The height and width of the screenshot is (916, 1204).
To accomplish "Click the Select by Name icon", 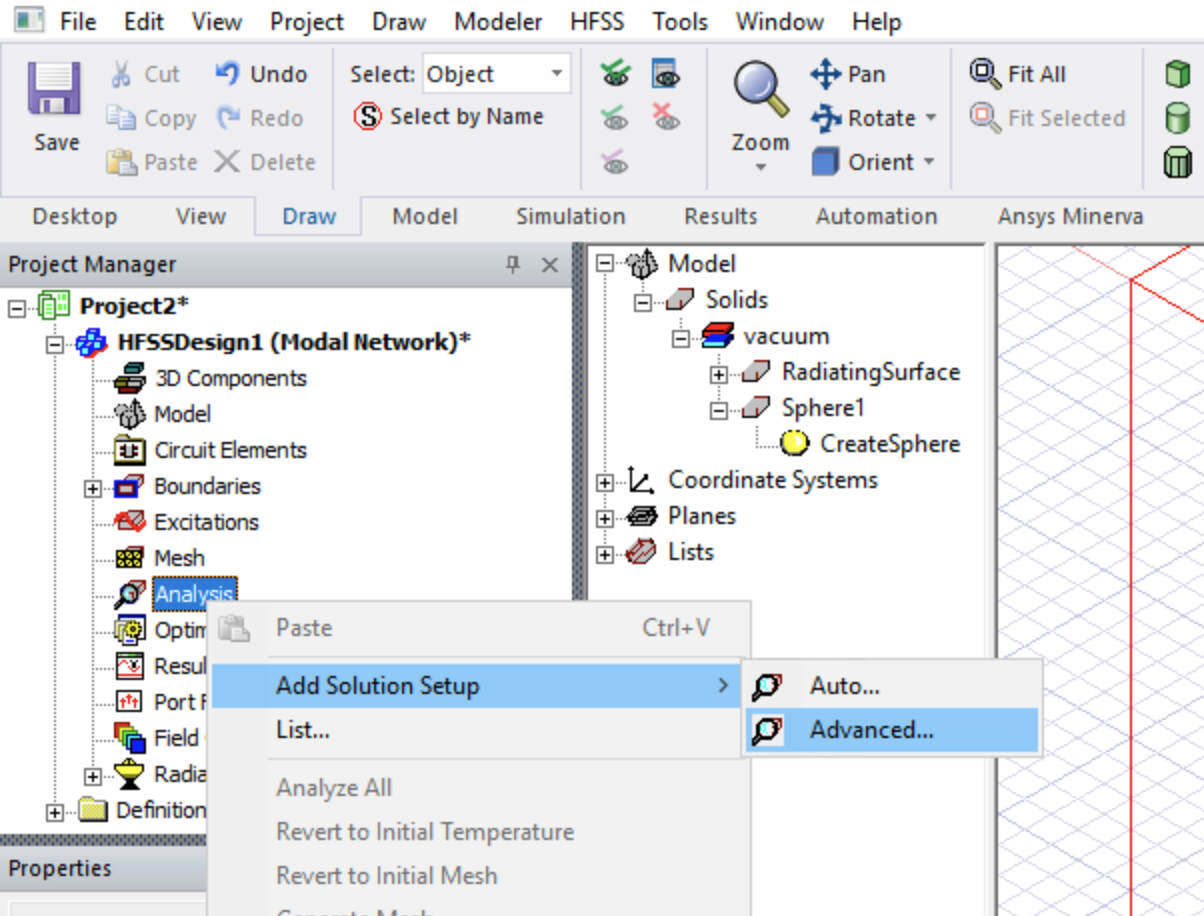I will pos(369,117).
